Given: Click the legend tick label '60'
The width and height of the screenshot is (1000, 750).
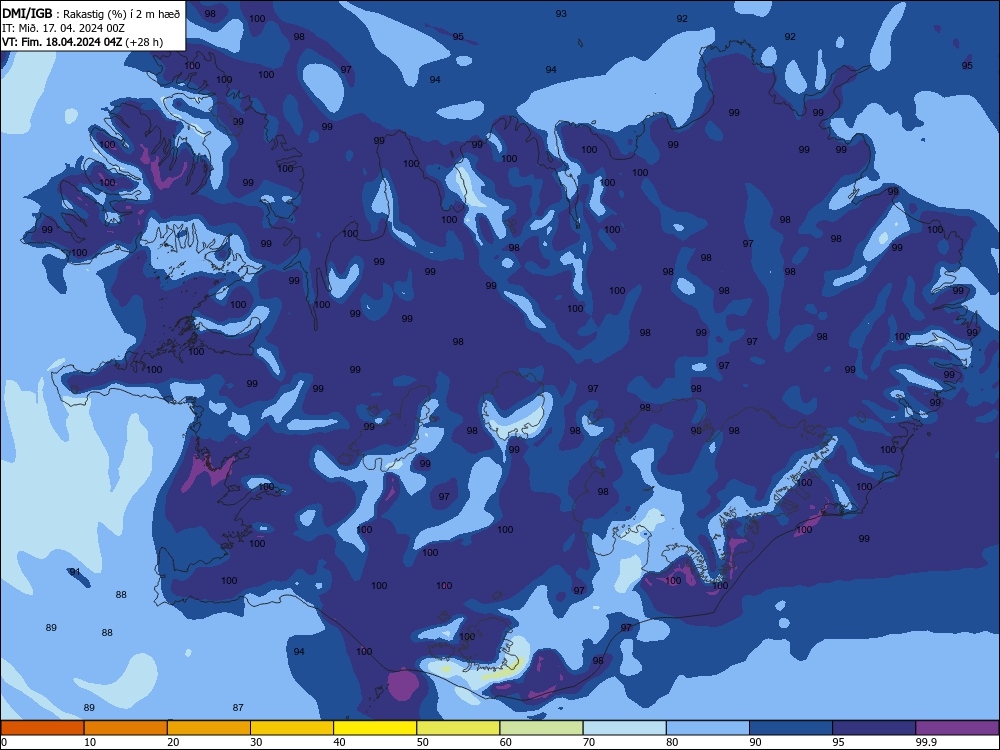Looking at the screenshot, I should 506,742.
